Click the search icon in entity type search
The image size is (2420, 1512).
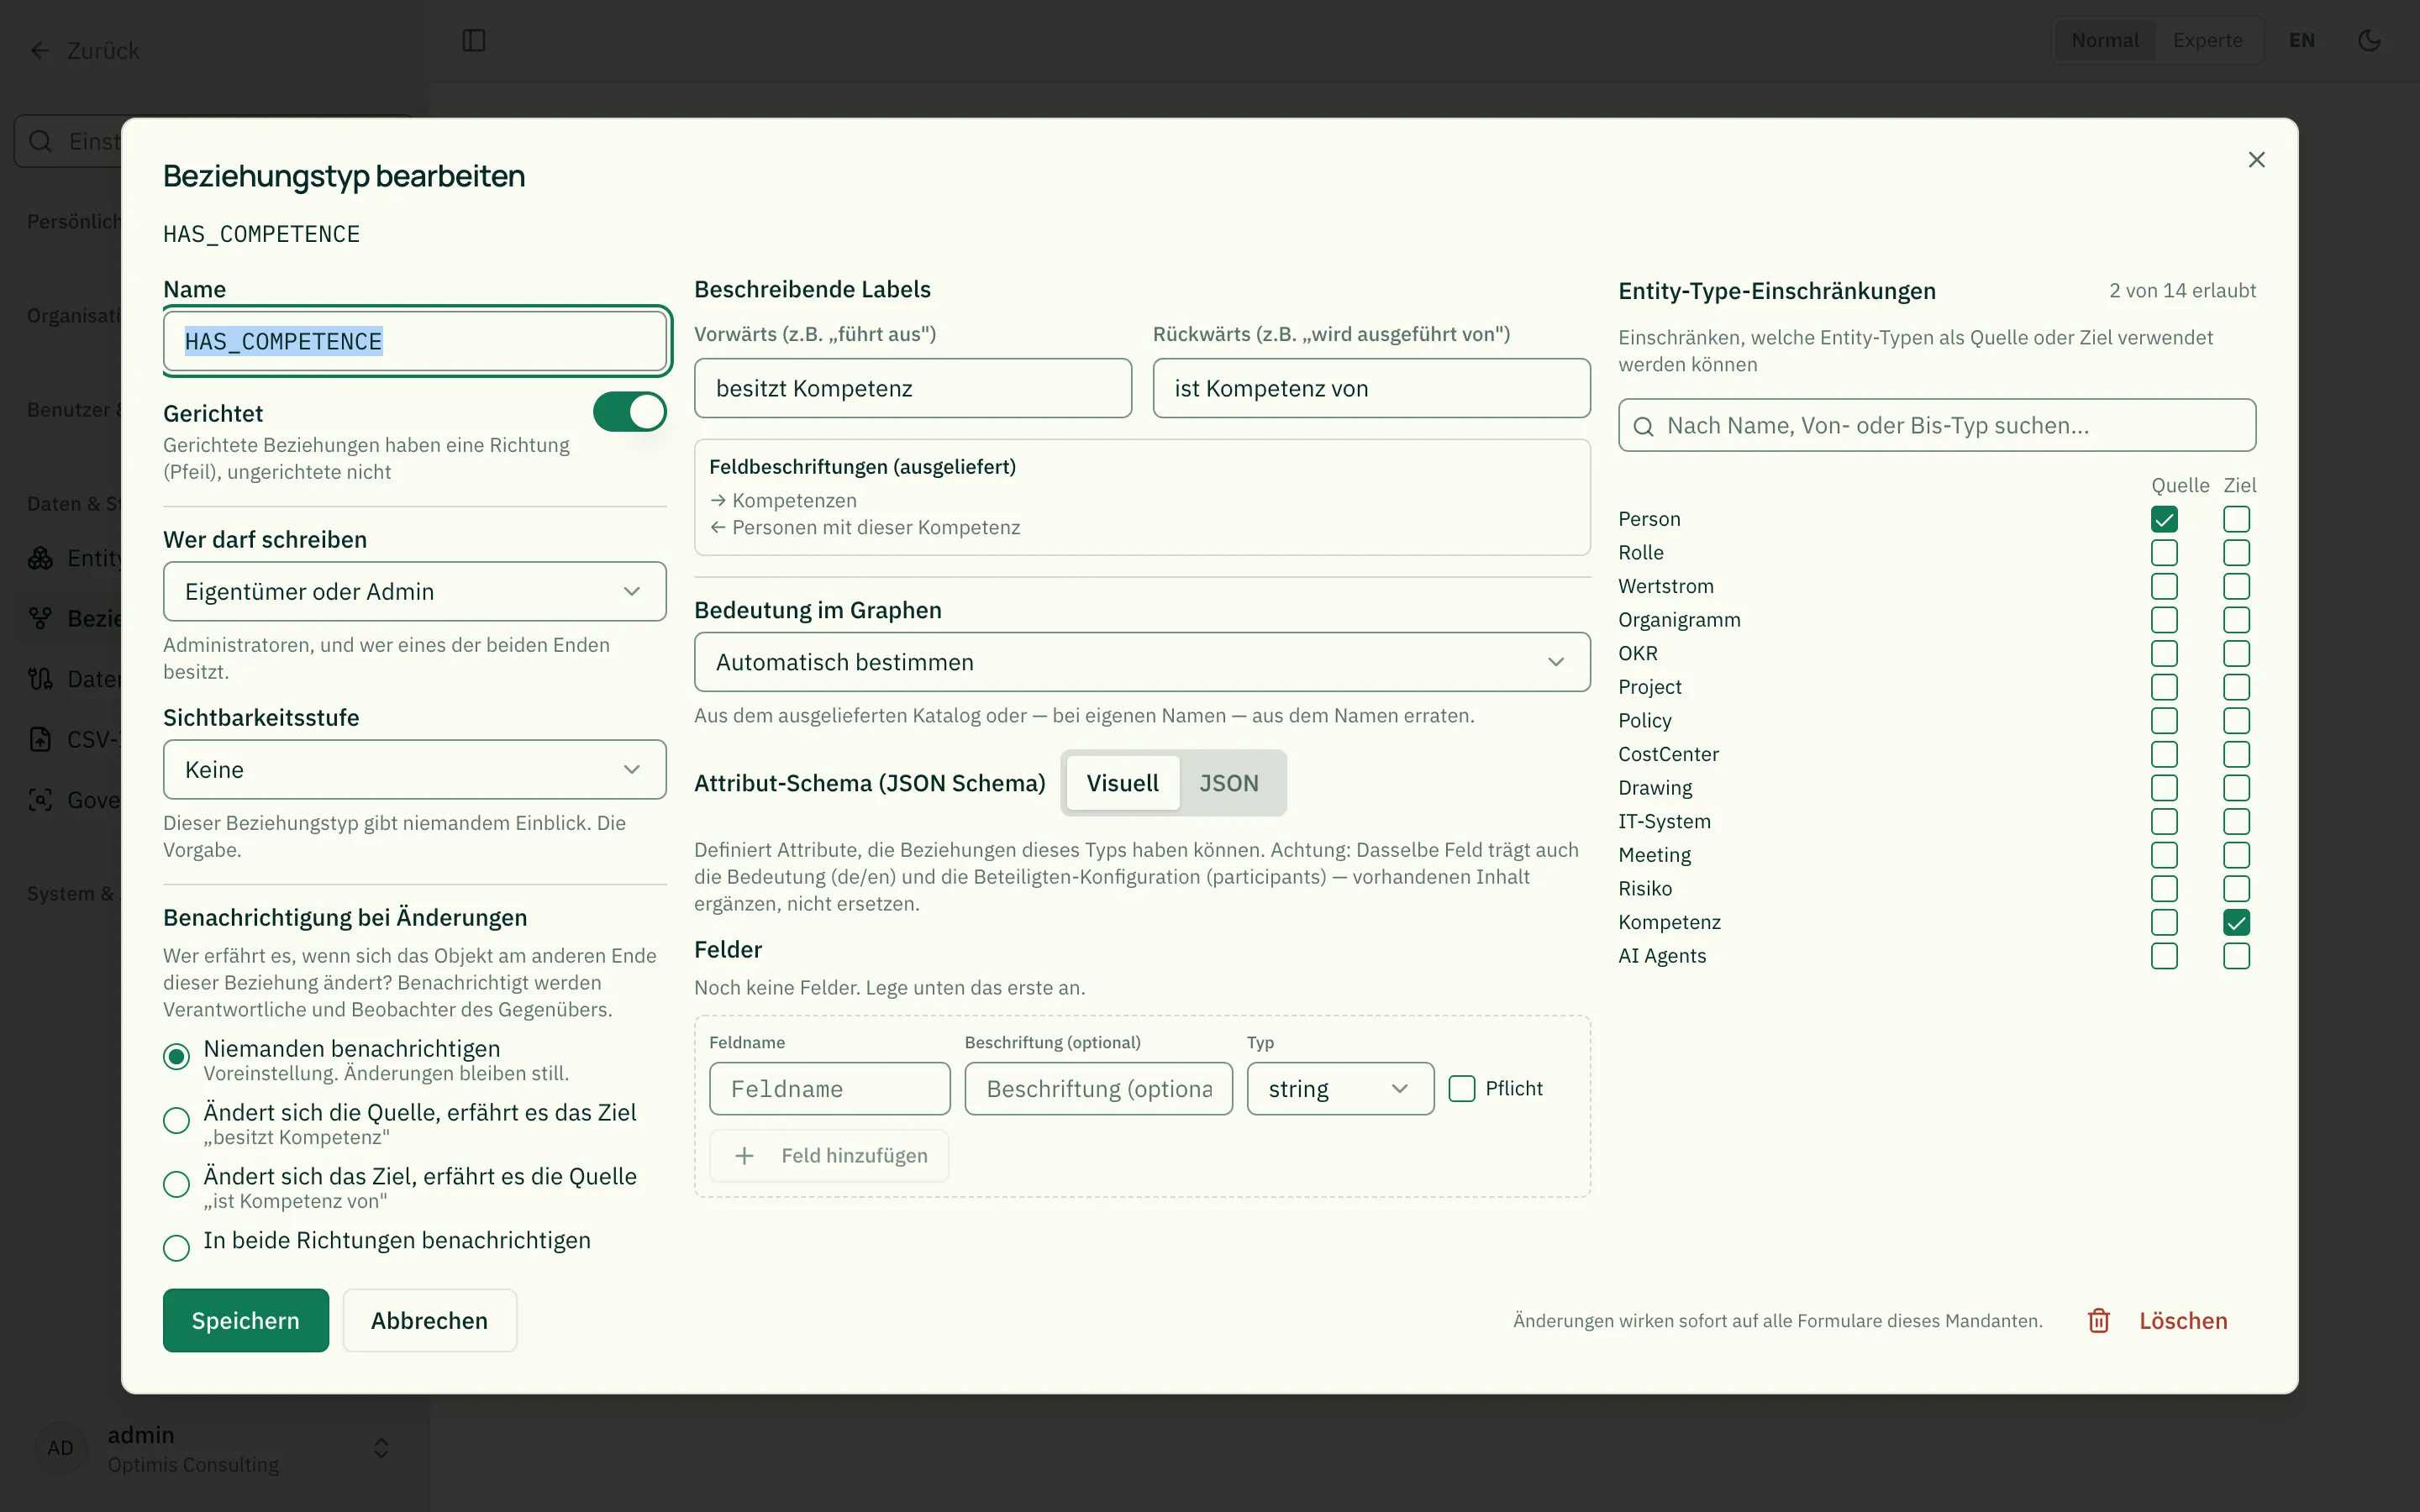click(x=1643, y=426)
